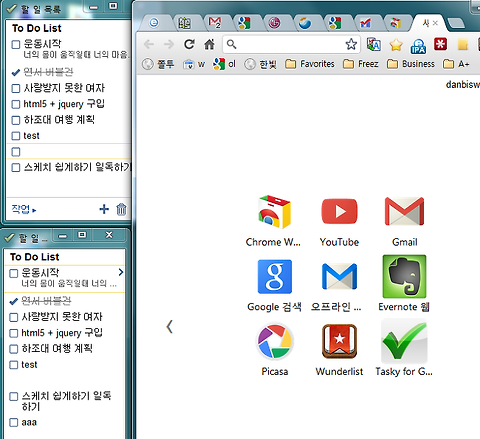Click the empty task text field in top list

tap(76, 152)
